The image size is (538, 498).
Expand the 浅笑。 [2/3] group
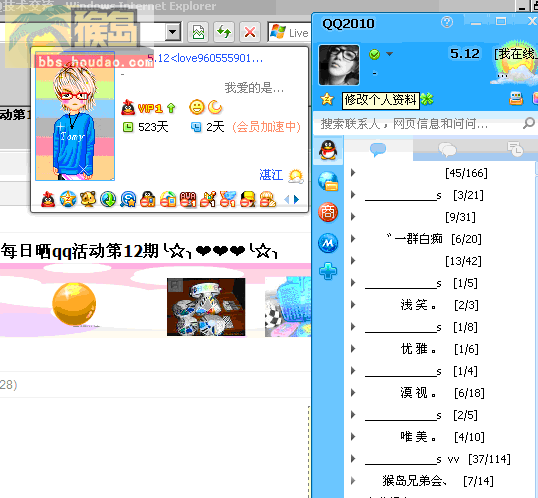click(353, 304)
